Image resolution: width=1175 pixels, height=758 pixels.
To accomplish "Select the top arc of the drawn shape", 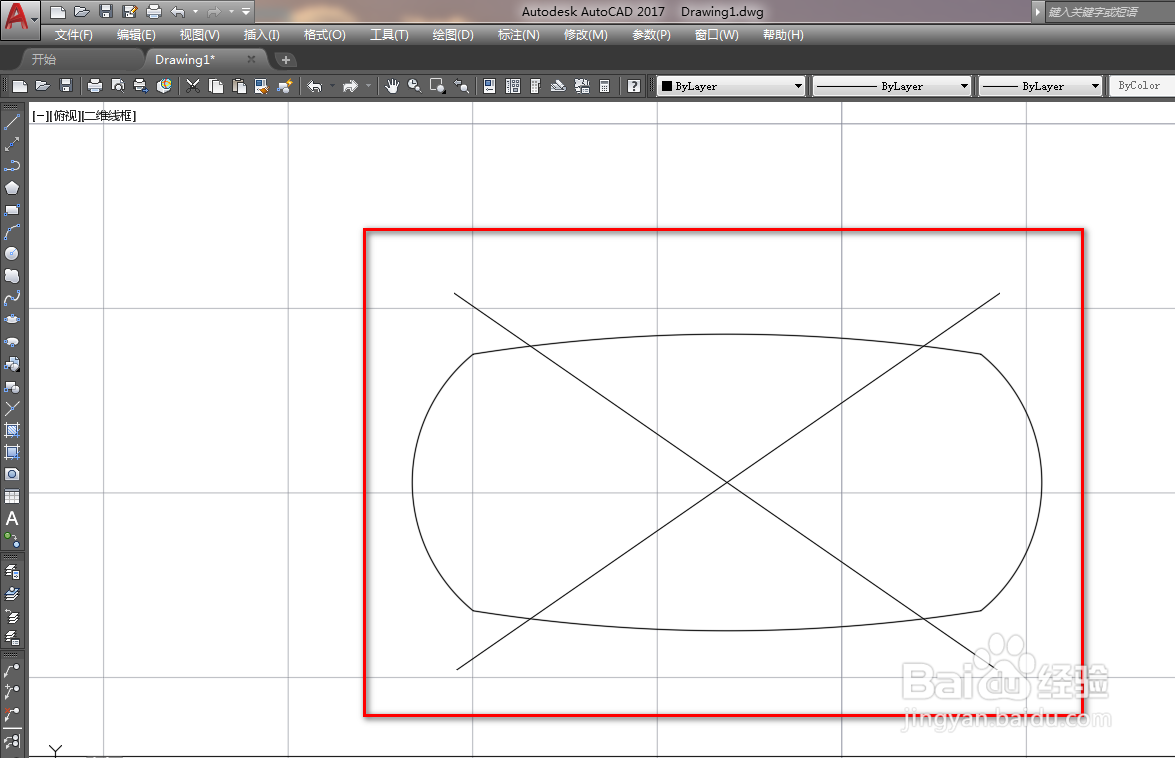I will (725, 334).
